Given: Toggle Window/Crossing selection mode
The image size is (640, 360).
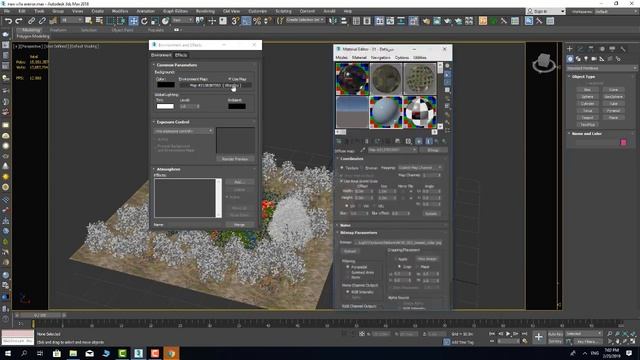Looking at the screenshot, I should (122, 21).
